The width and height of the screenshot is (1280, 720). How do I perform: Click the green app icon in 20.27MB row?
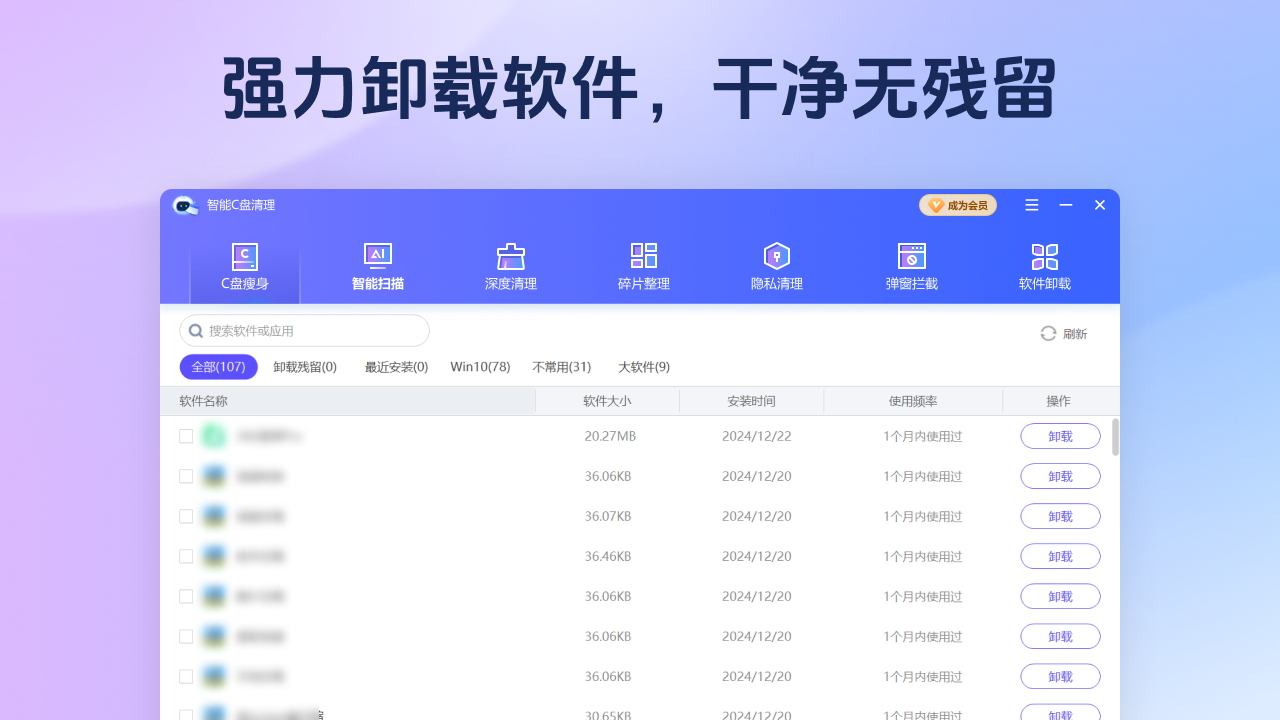pyautogui.click(x=214, y=436)
